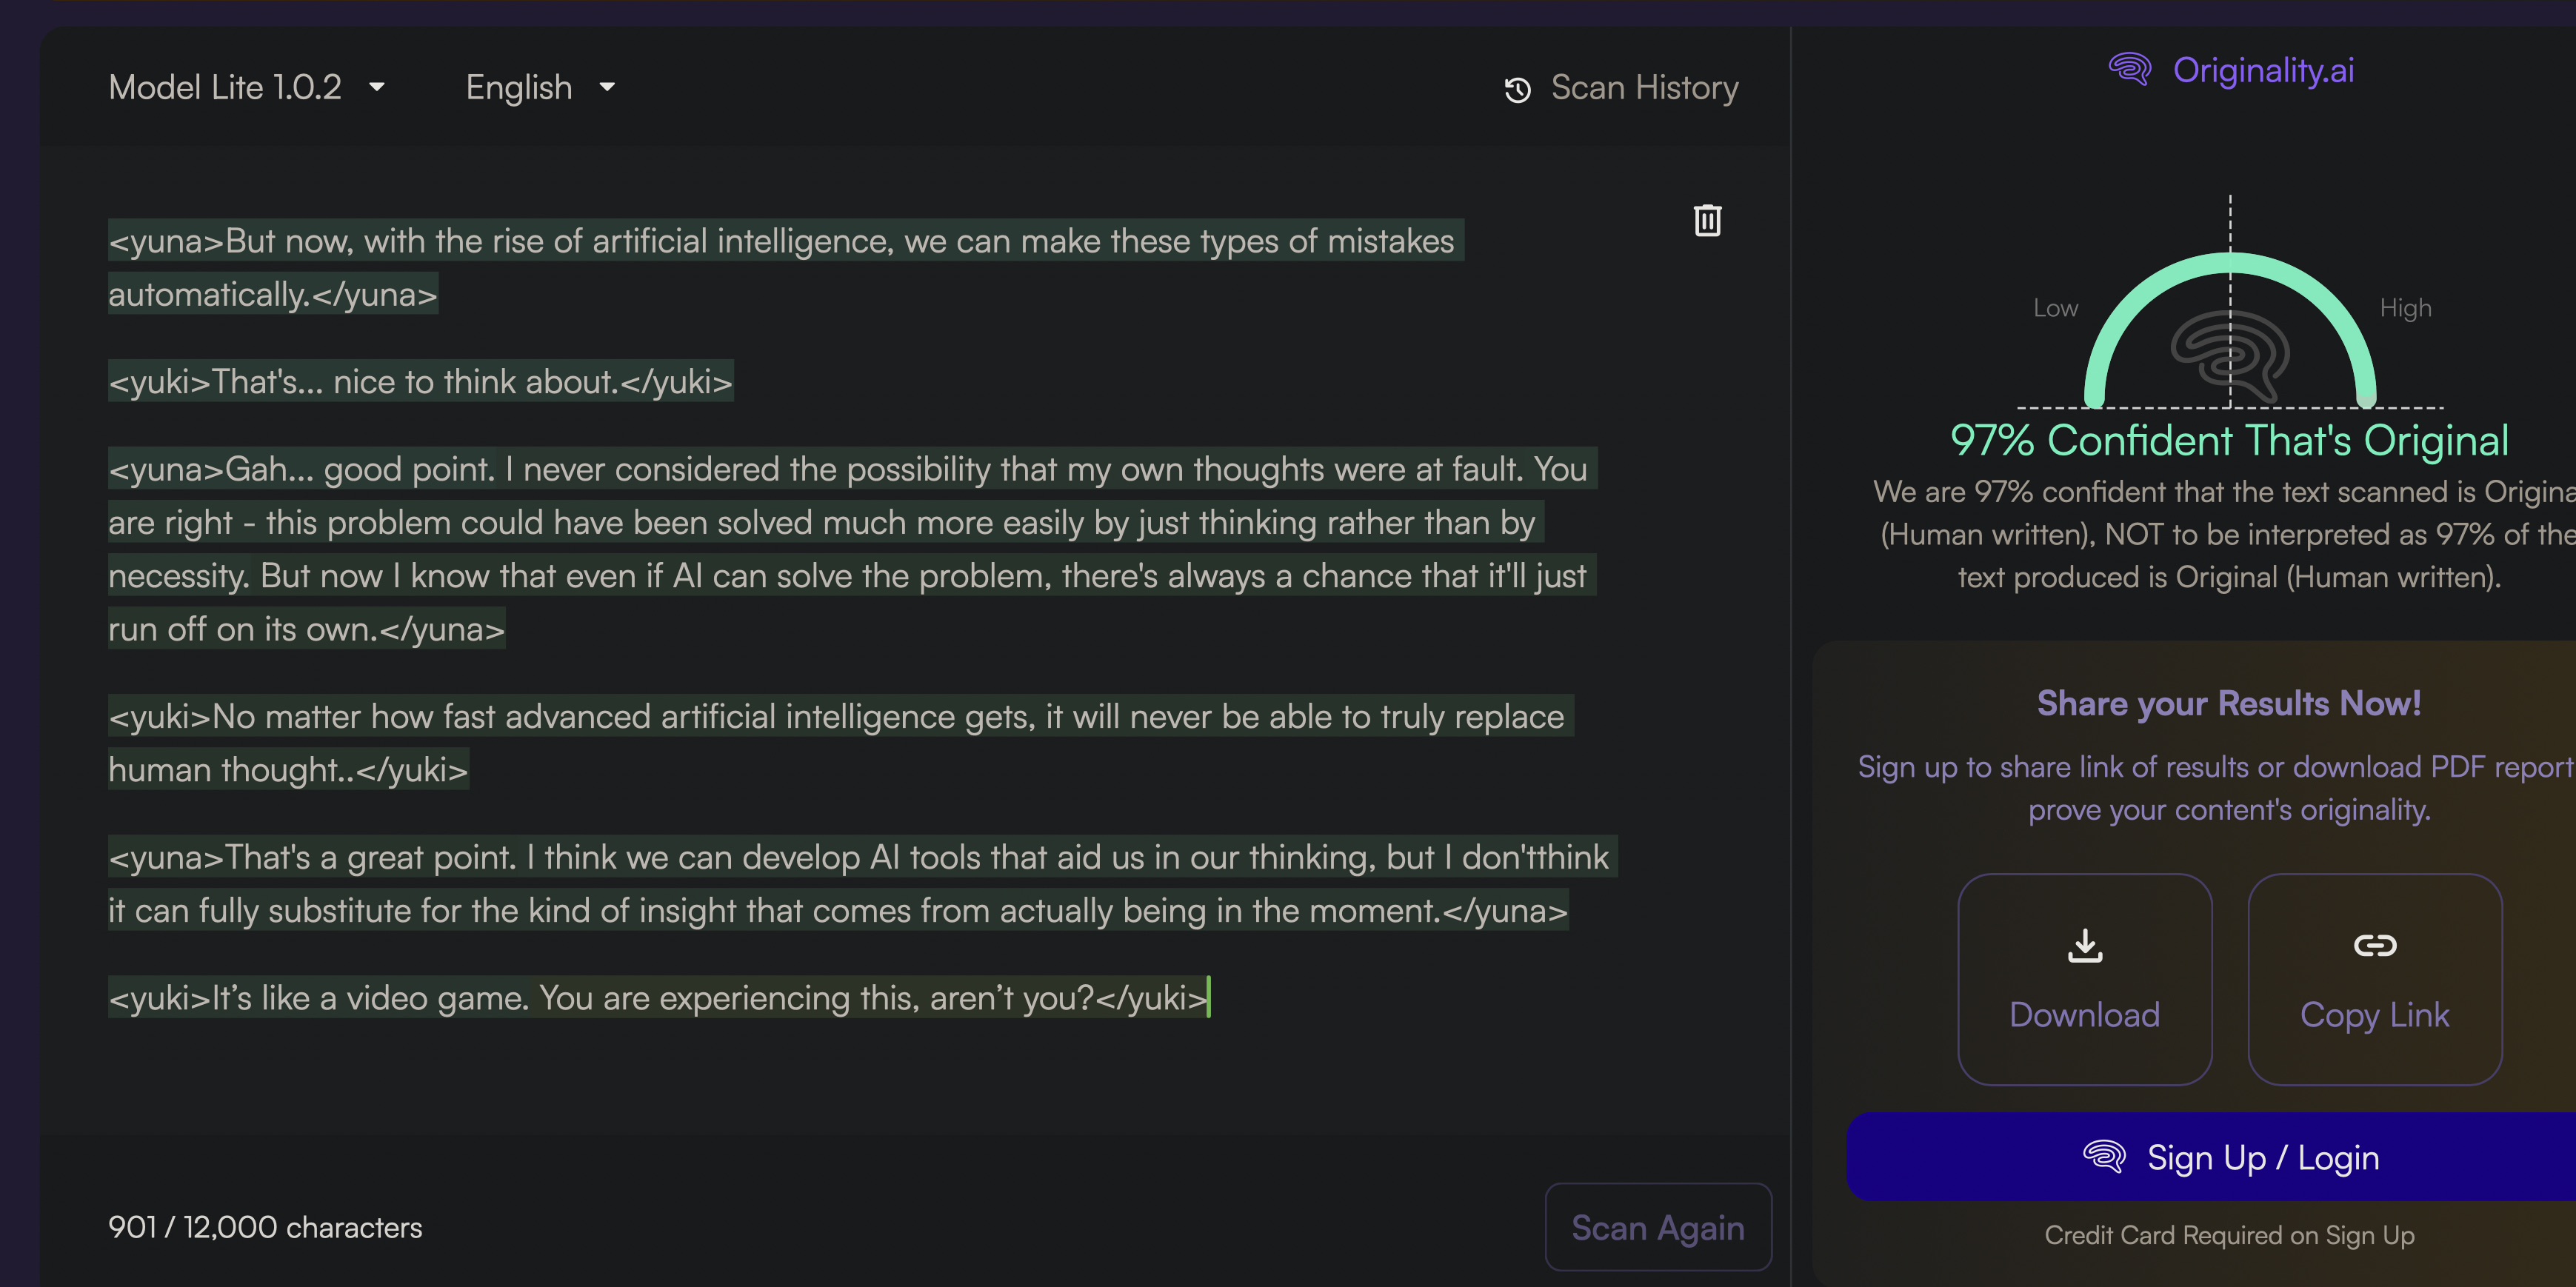The image size is (2576, 1287).
Task: Click the 97% Confident That's Original heading
Action: click(2229, 441)
